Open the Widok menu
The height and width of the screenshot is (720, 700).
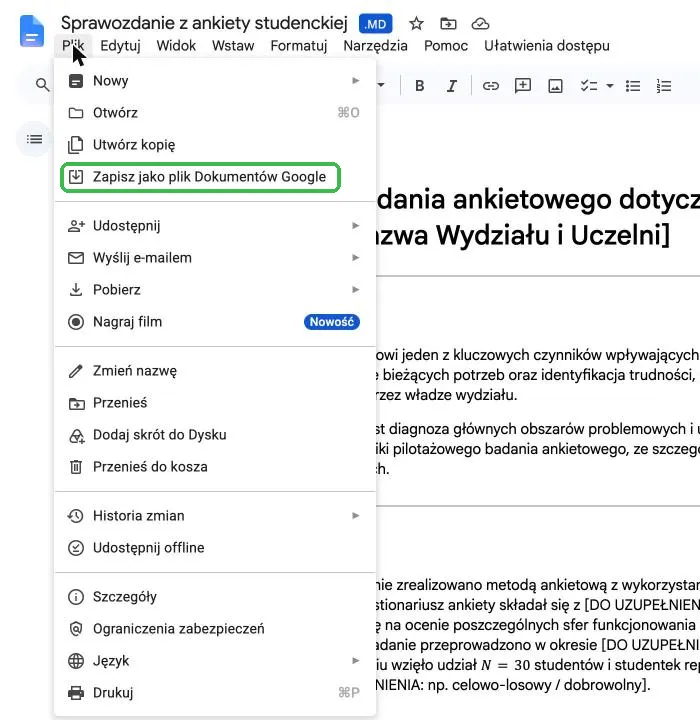pyautogui.click(x=176, y=45)
